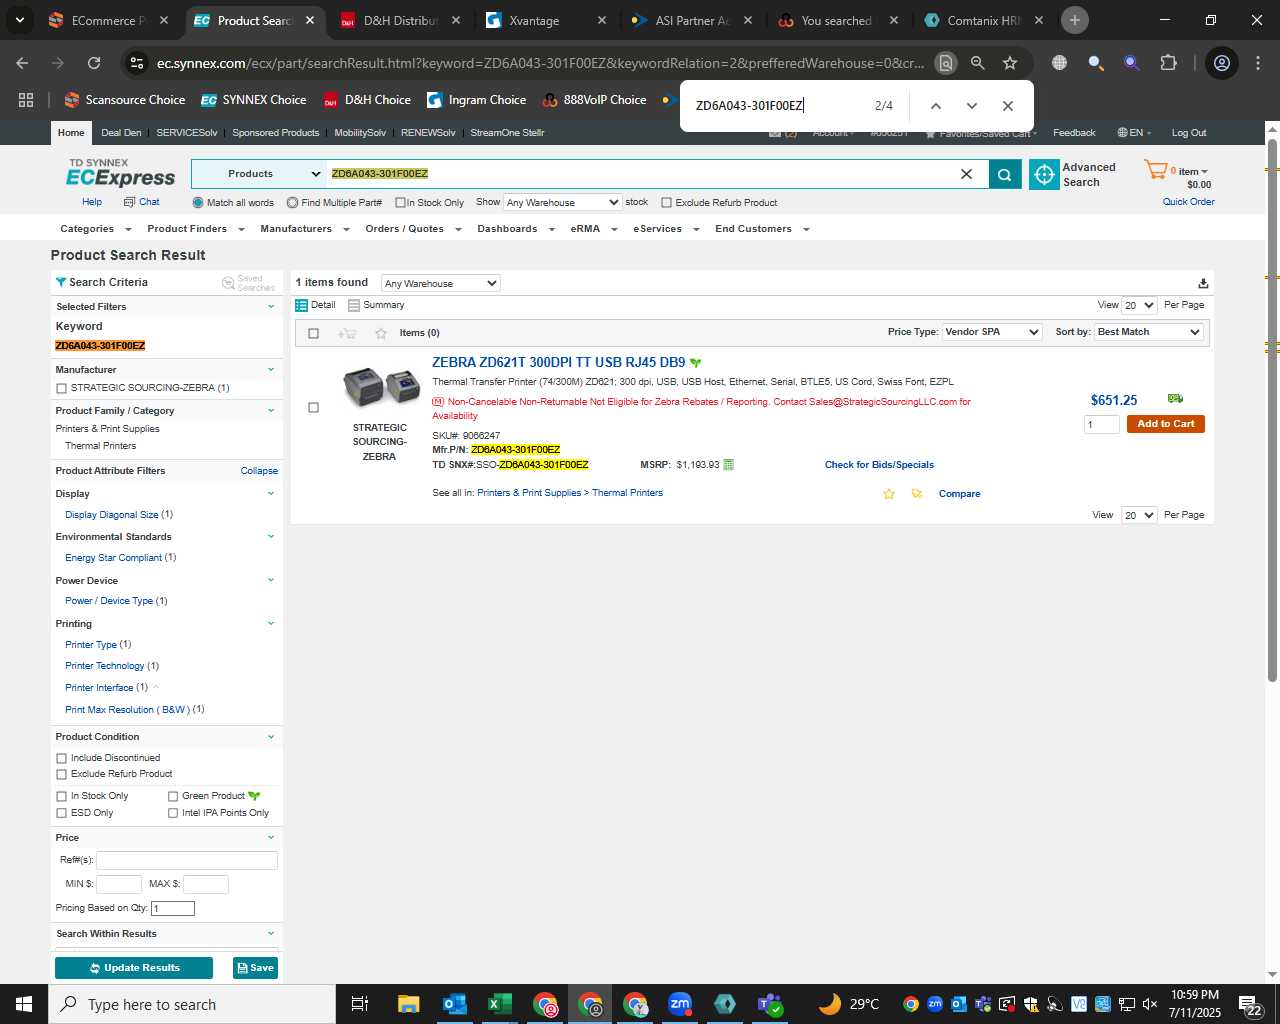Go to previous find-in-page match
The height and width of the screenshot is (1024, 1280).
click(x=936, y=106)
